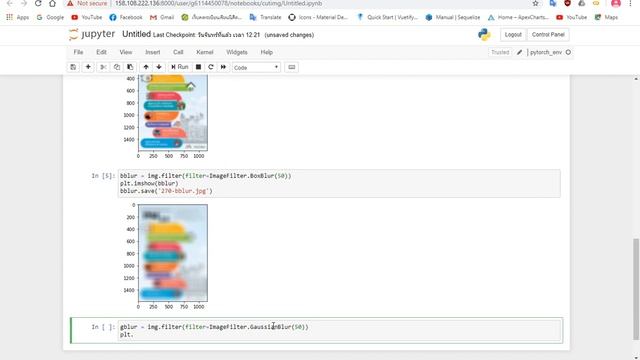Open command palette keyboard icon

[291, 67]
